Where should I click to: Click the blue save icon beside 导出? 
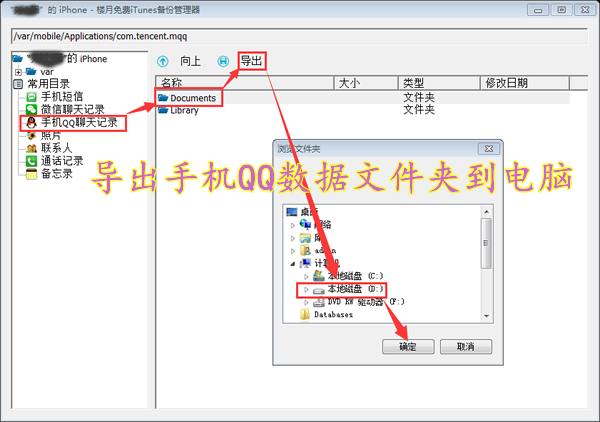pyautogui.click(x=223, y=61)
